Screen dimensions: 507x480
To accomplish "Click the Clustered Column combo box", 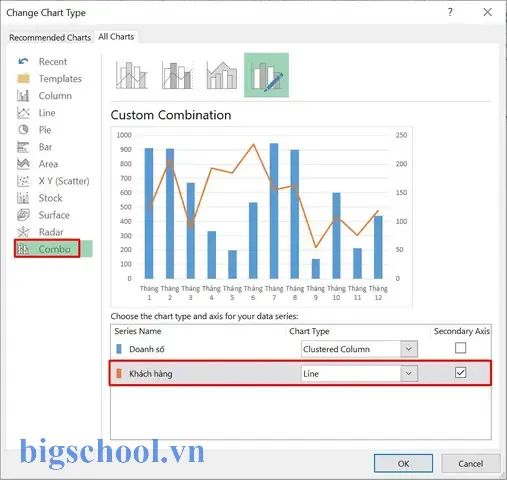I will (x=359, y=349).
